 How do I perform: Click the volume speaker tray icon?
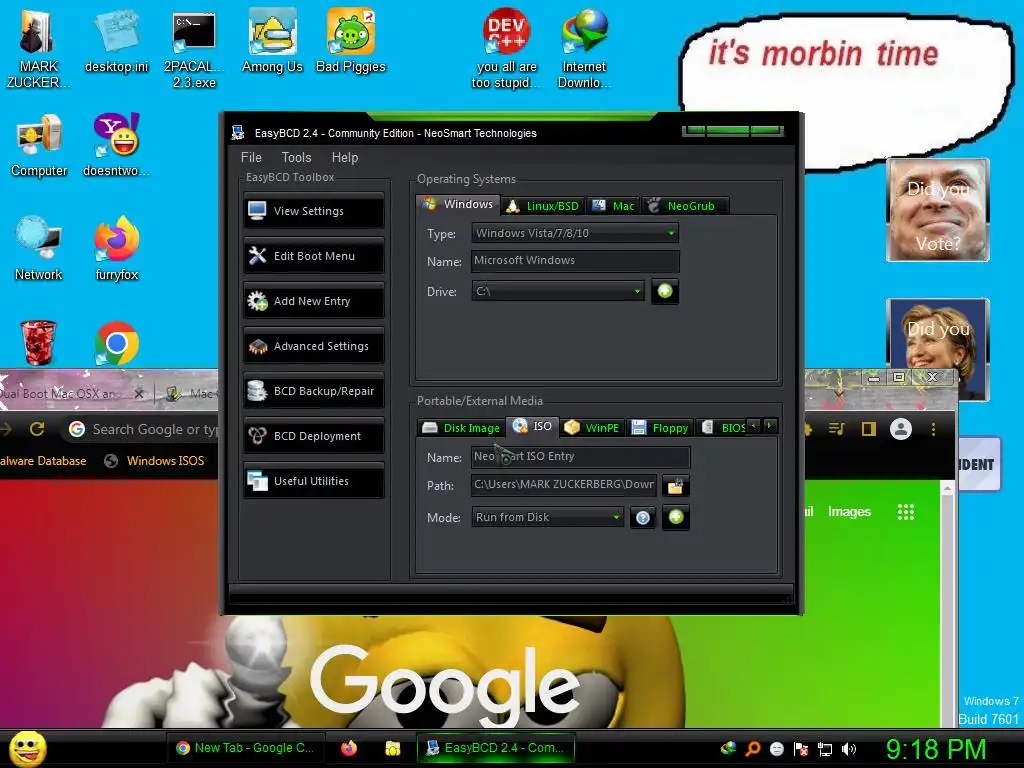[849, 749]
